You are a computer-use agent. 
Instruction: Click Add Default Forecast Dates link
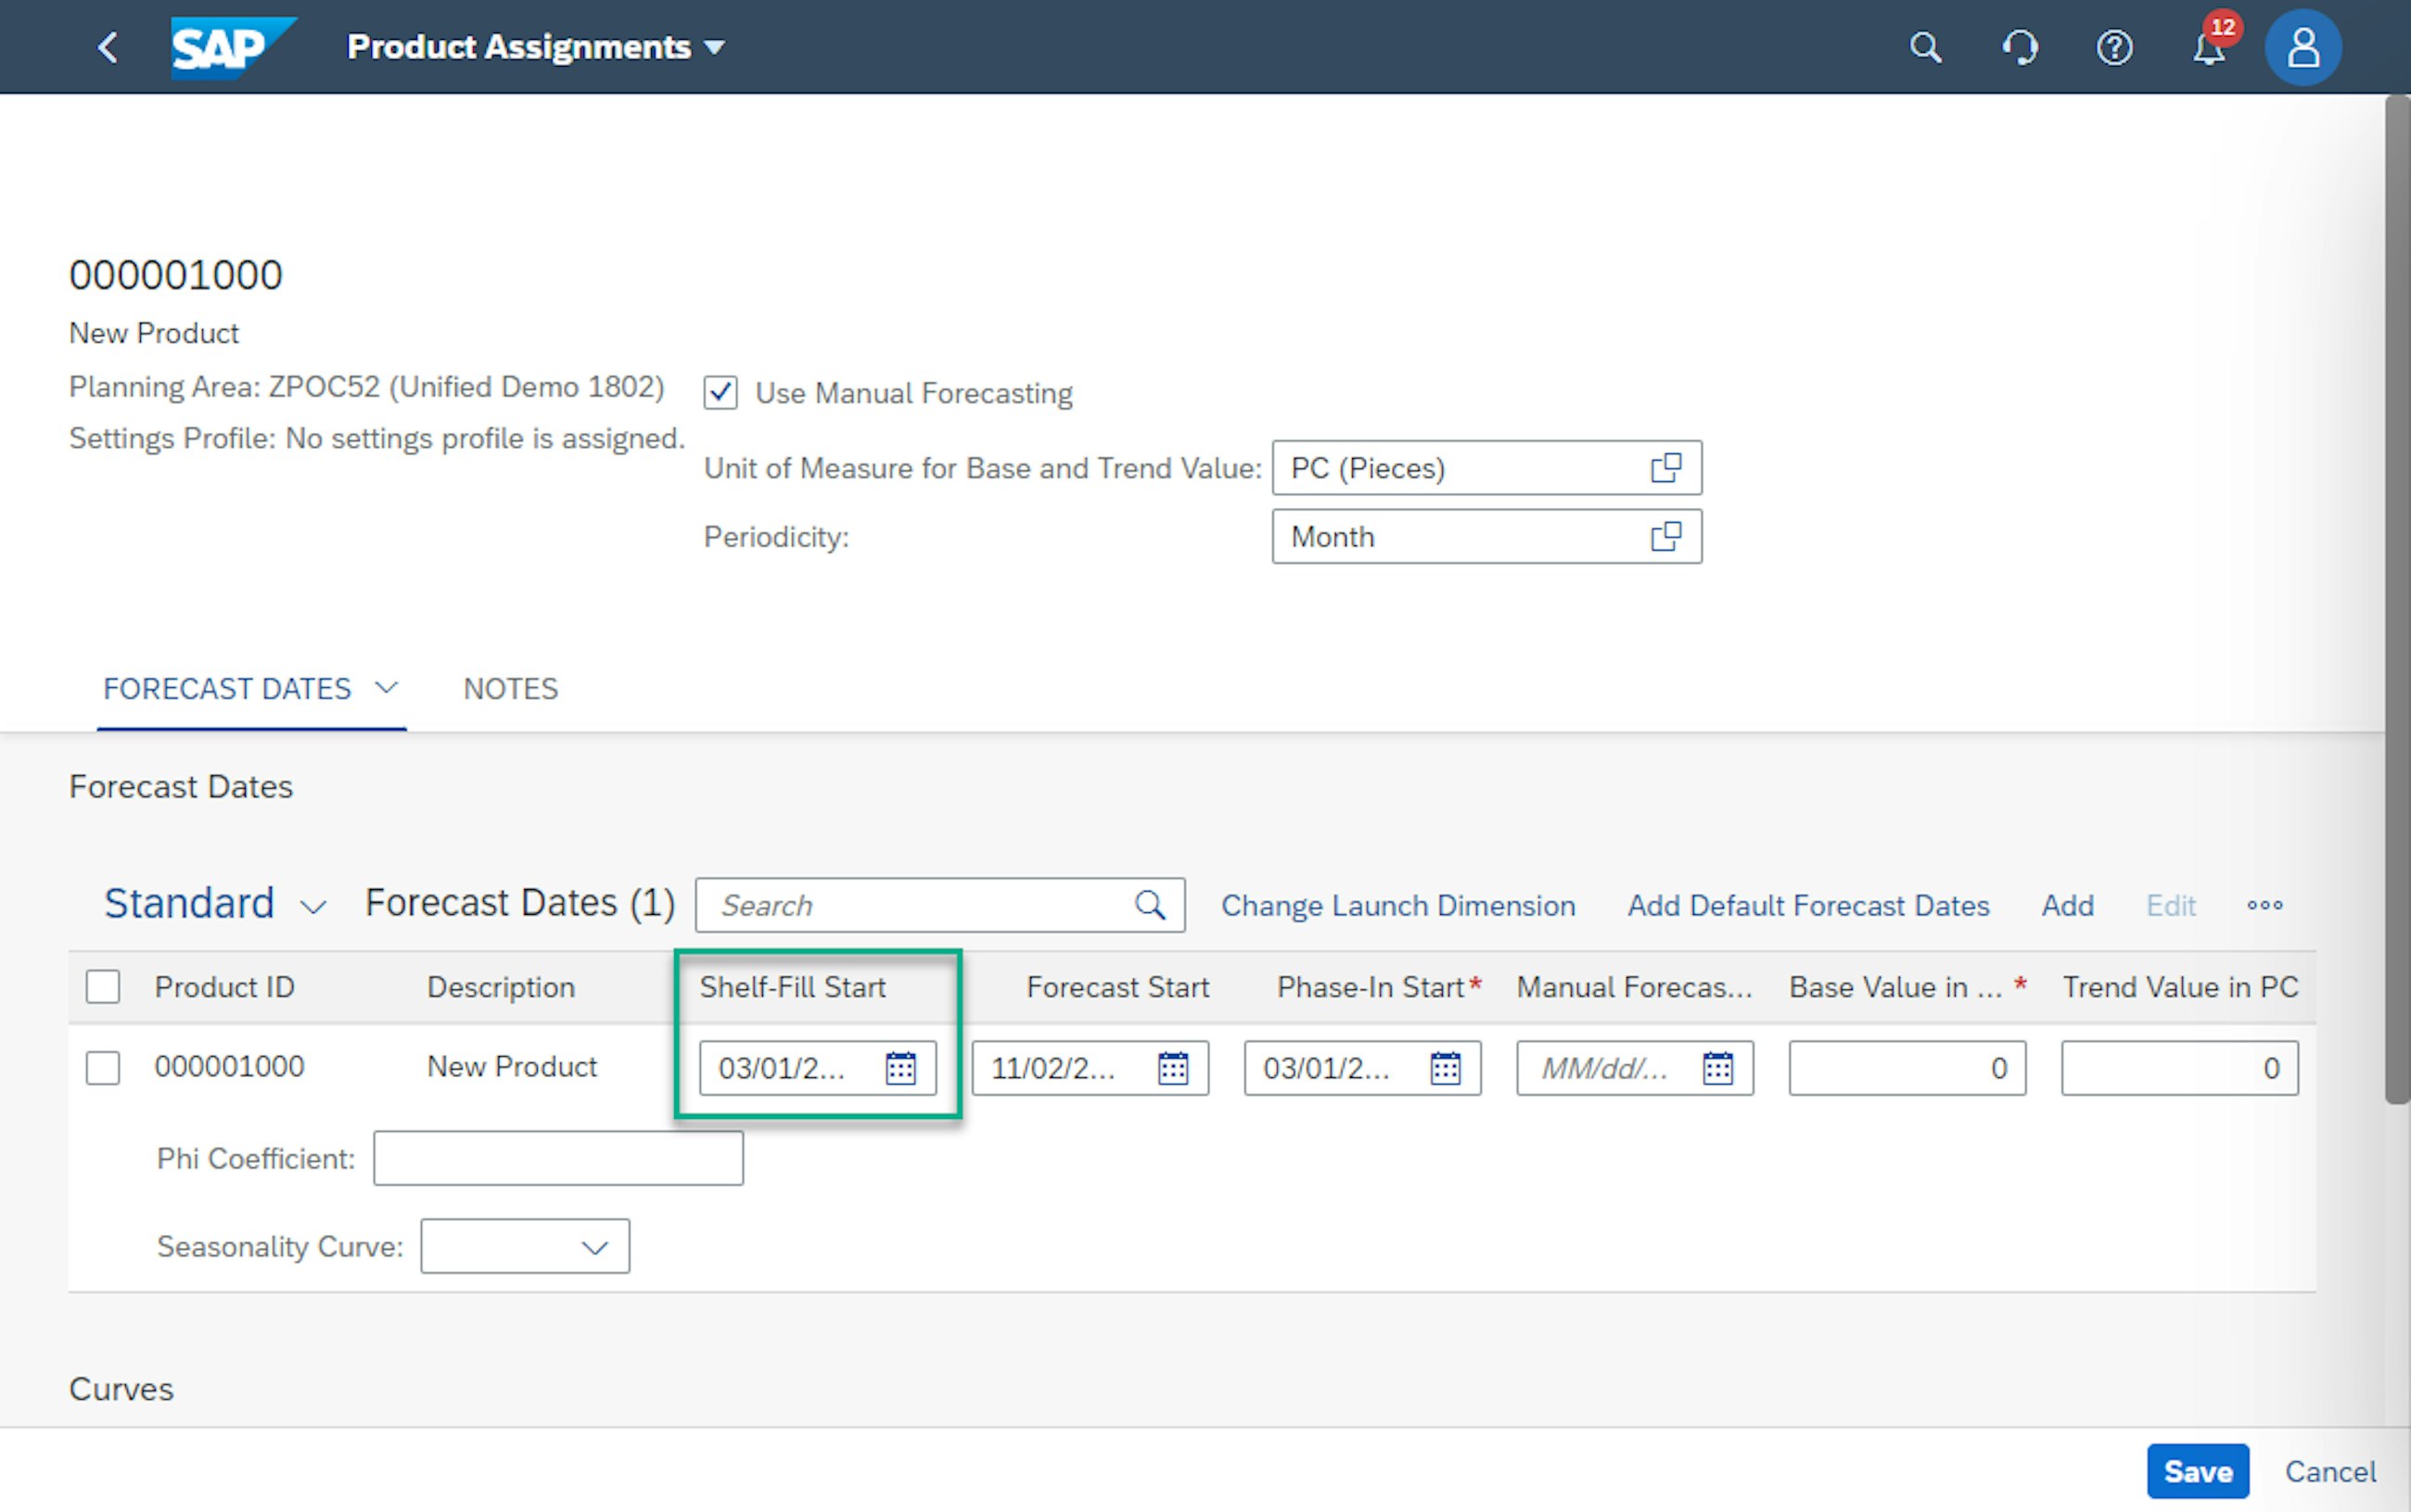(1808, 906)
